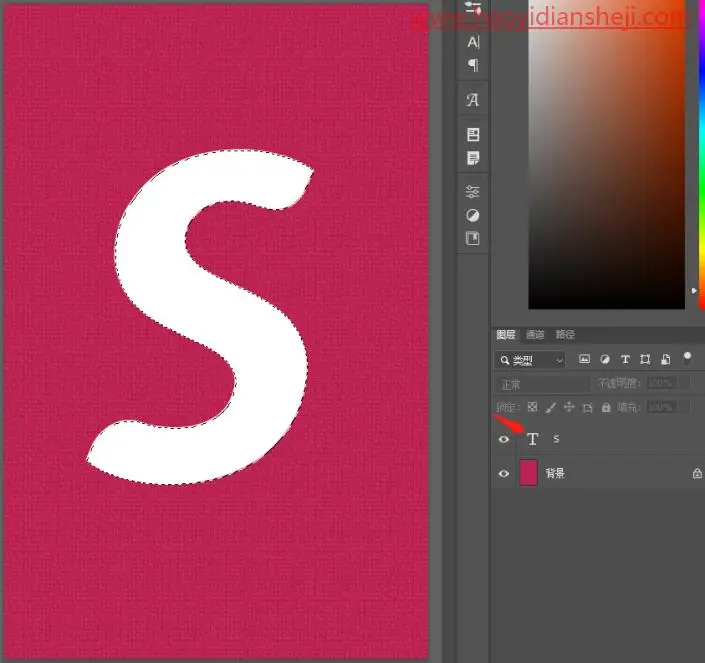Image resolution: width=705 pixels, height=663 pixels.
Task: Open the Glyphs panel icon
Action: (473, 100)
